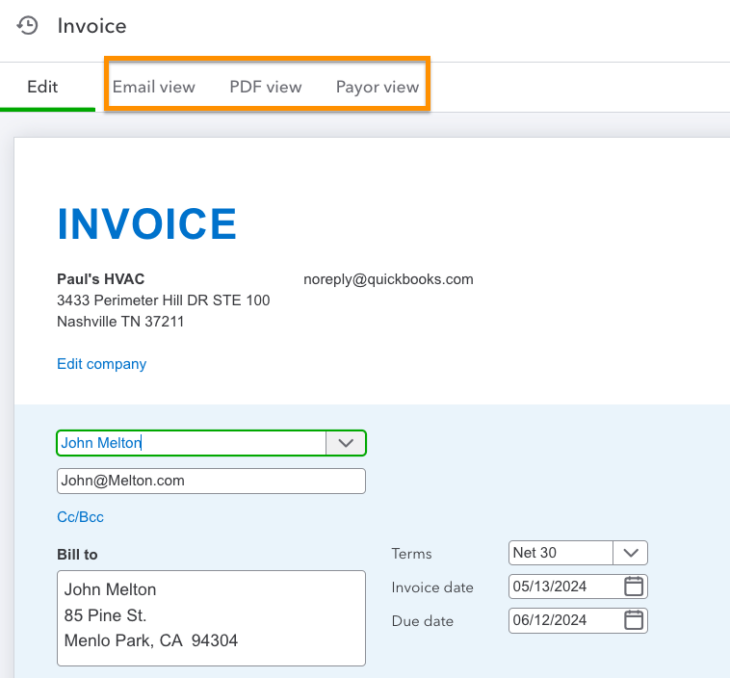Click the blue INVOICE heading
This screenshot has width=730, height=678.
[x=147, y=224]
